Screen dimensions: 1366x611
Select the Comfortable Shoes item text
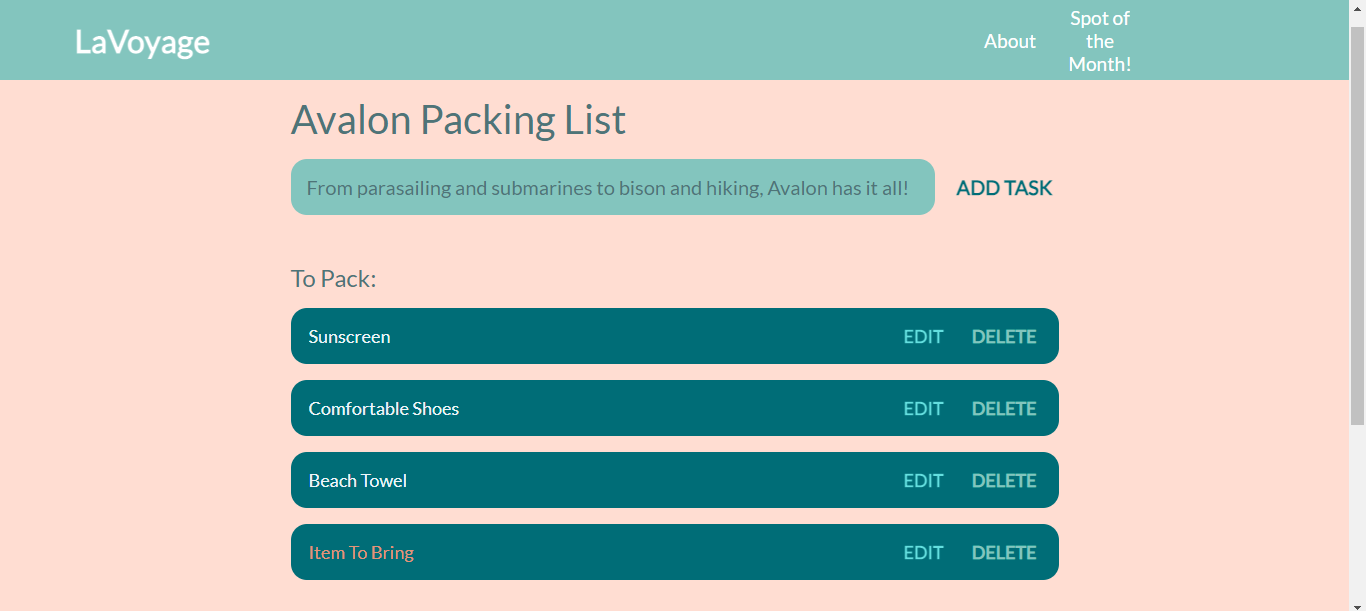coord(383,409)
